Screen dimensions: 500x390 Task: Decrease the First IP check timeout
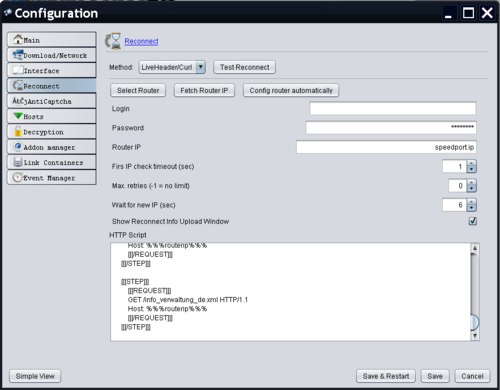pyautogui.click(x=471, y=169)
